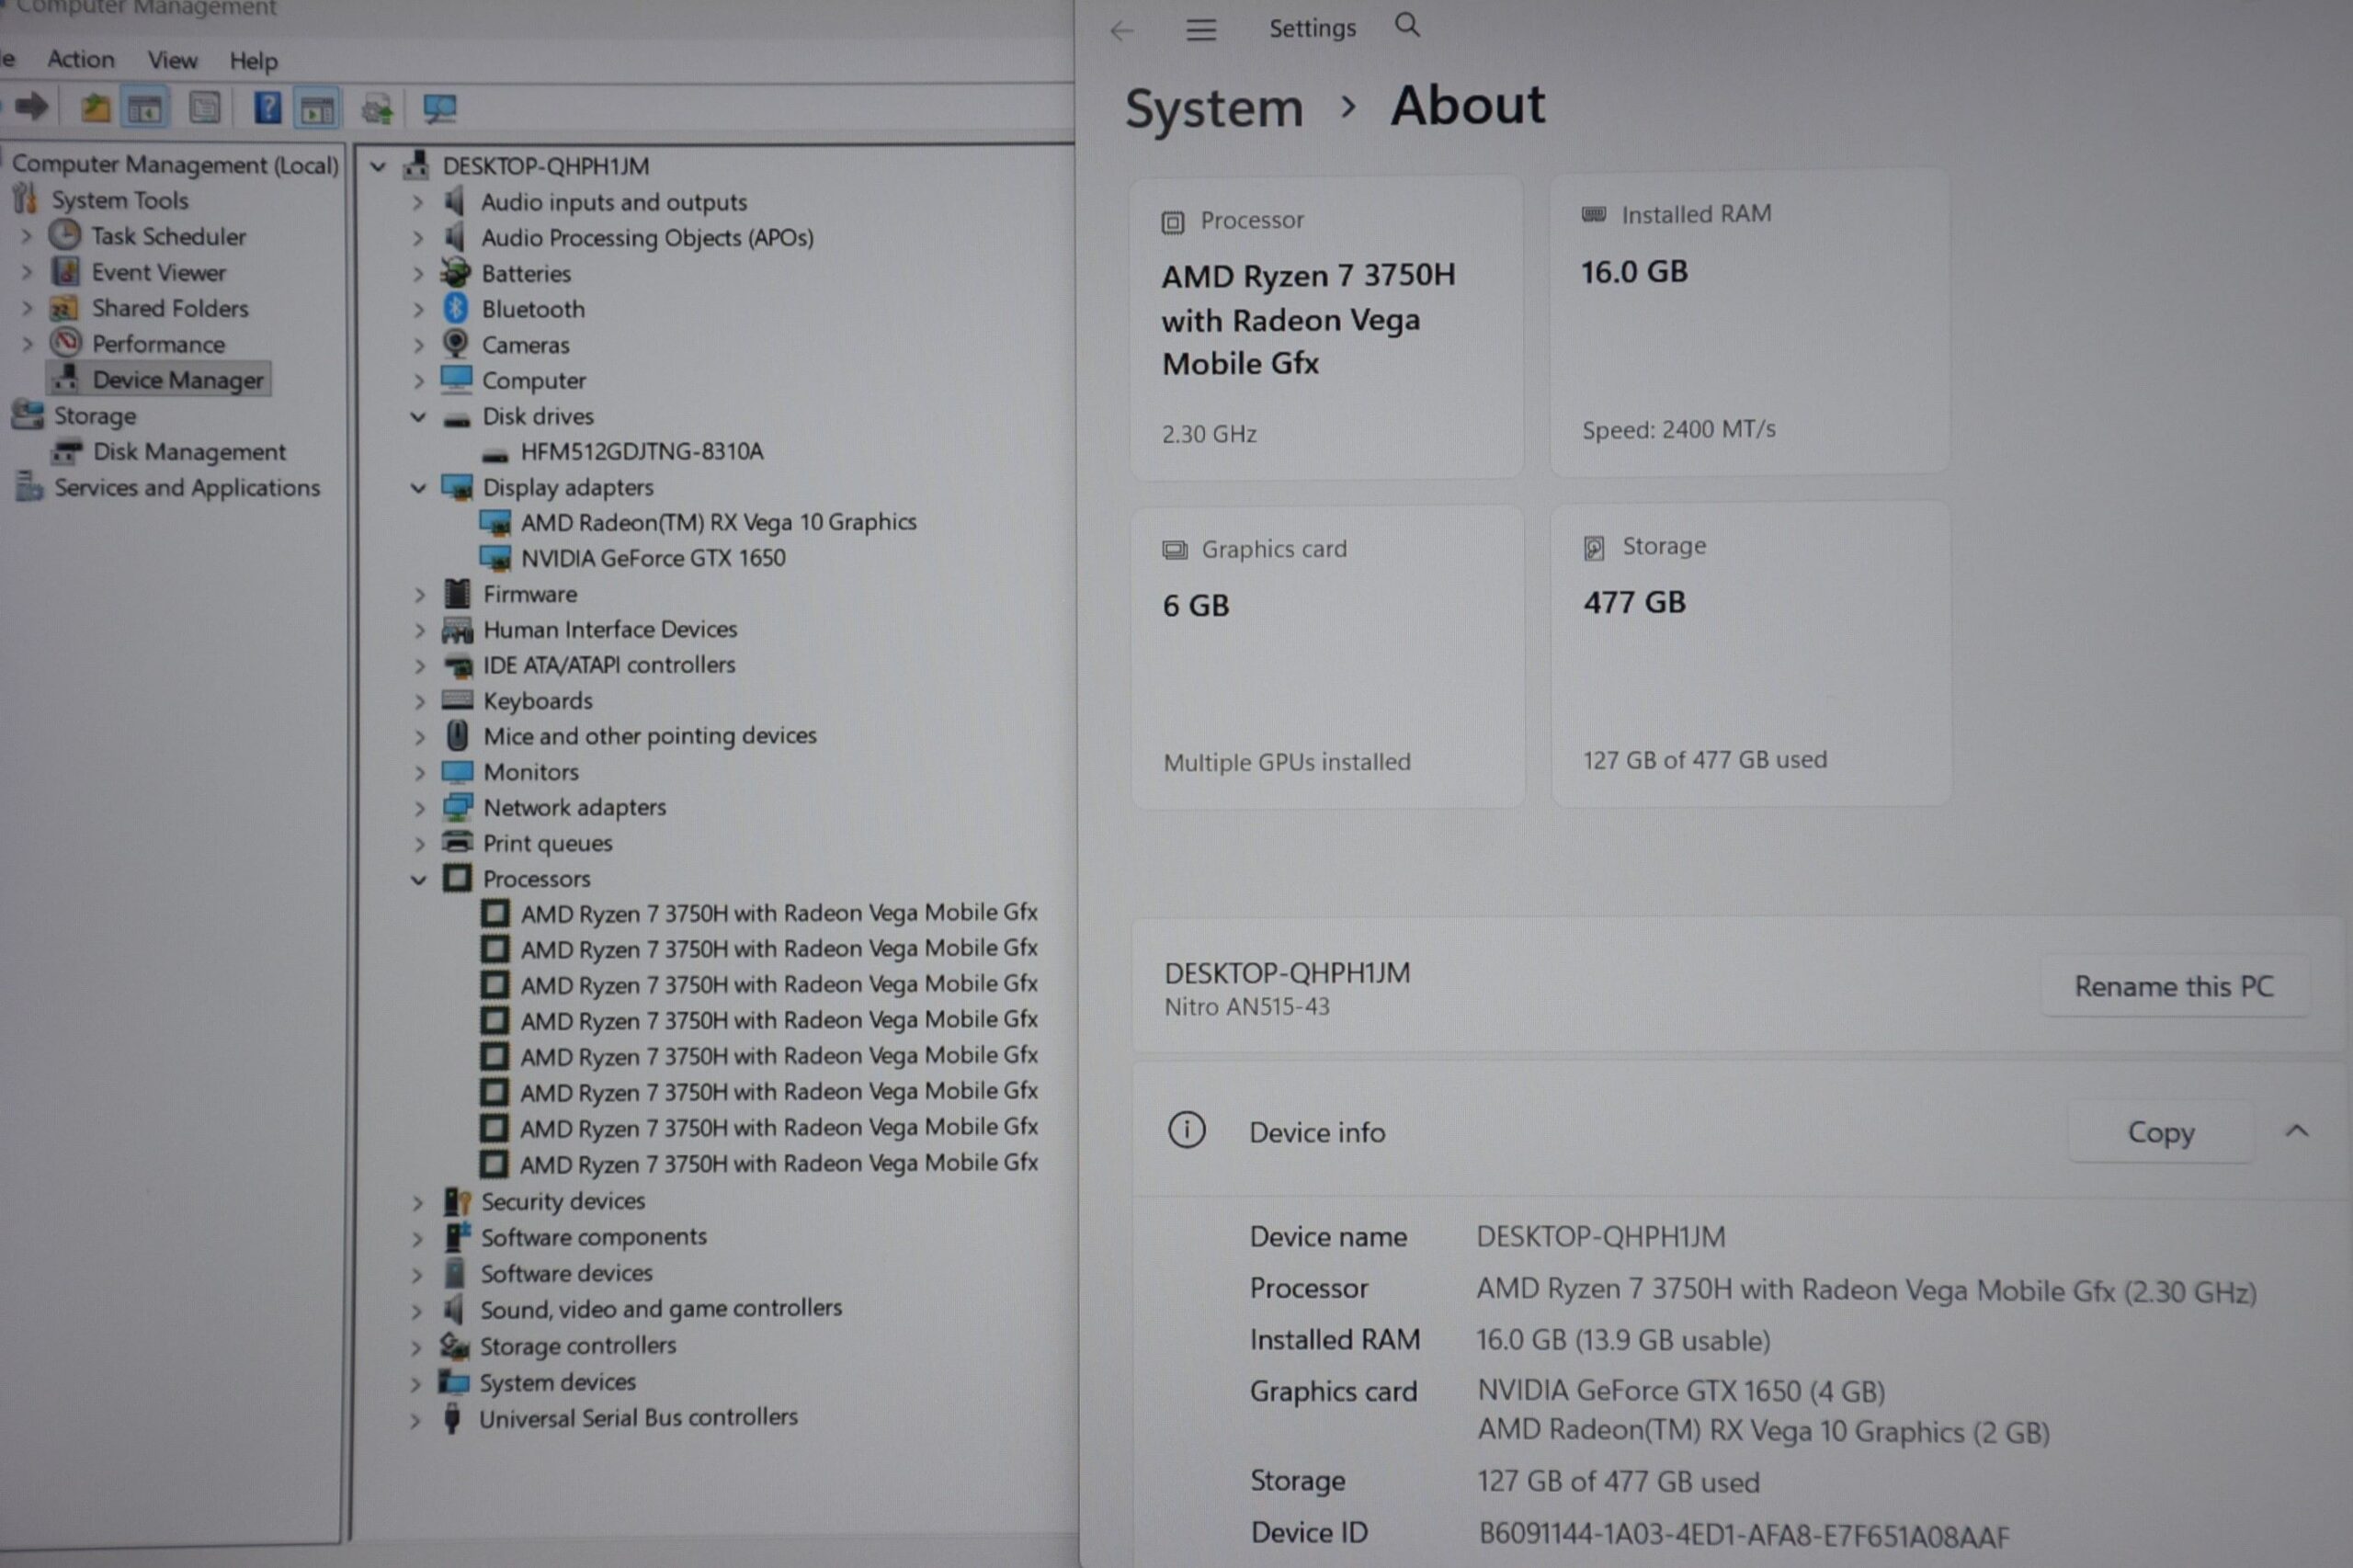Select the Storage node in console tree

click(94, 415)
